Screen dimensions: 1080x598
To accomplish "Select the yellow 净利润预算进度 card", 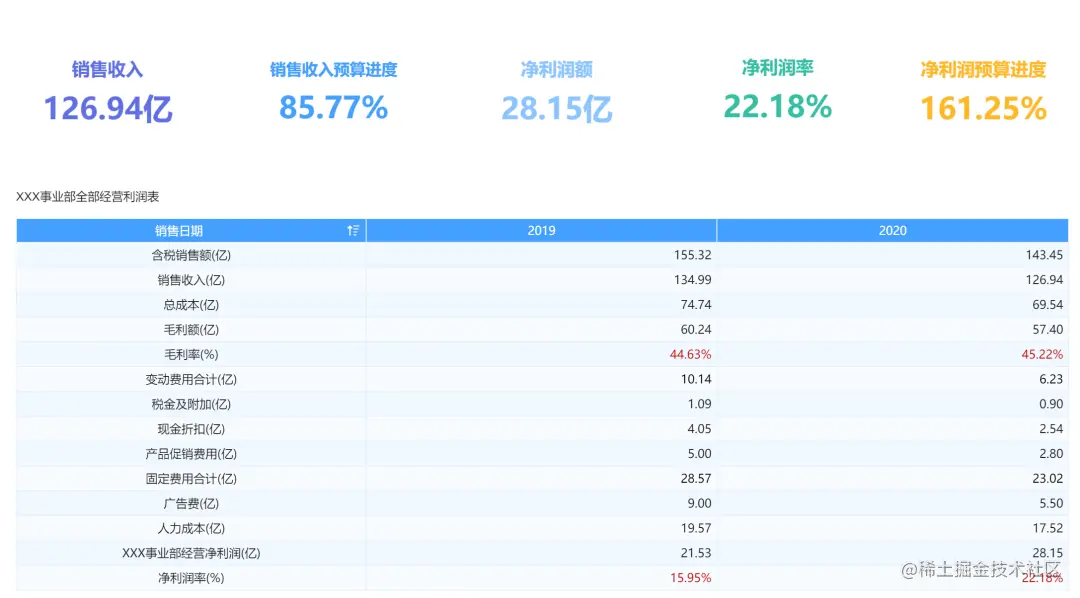I will pyautogui.click(x=981, y=90).
